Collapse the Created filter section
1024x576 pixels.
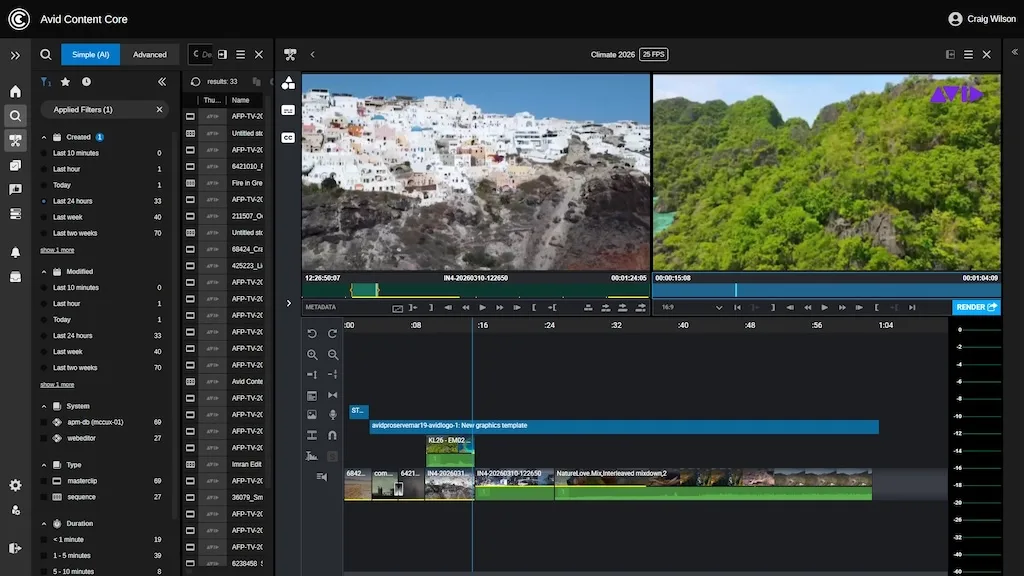pyautogui.click(x=45, y=137)
